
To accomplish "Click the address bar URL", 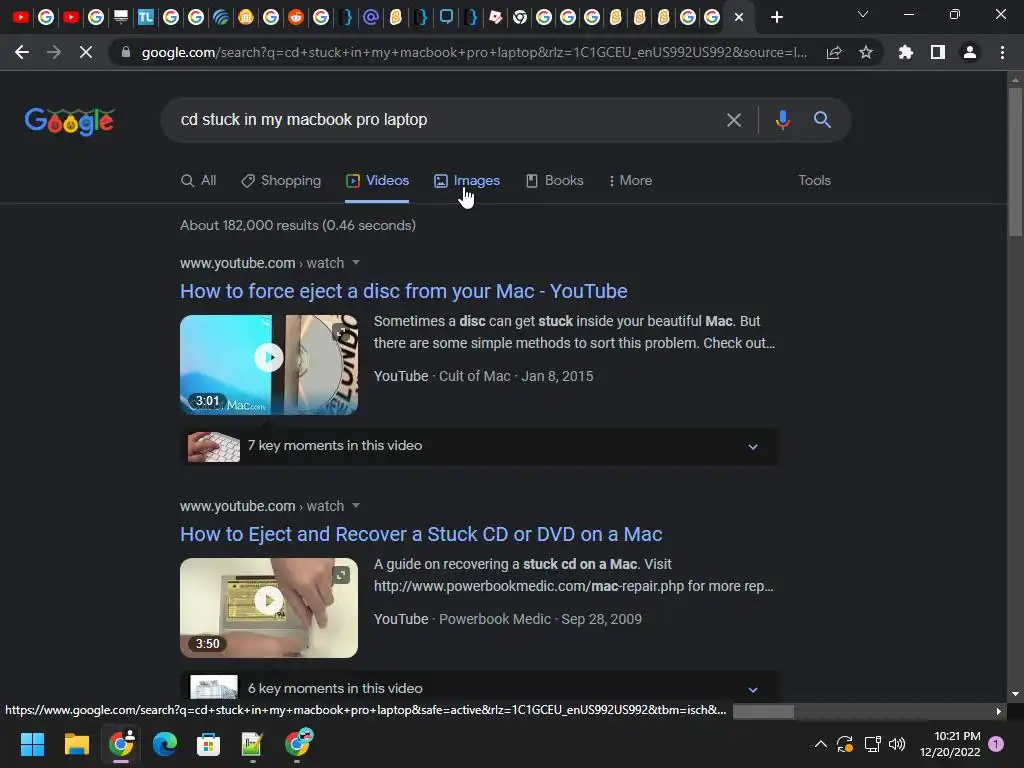I will click(x=474, y=52).
